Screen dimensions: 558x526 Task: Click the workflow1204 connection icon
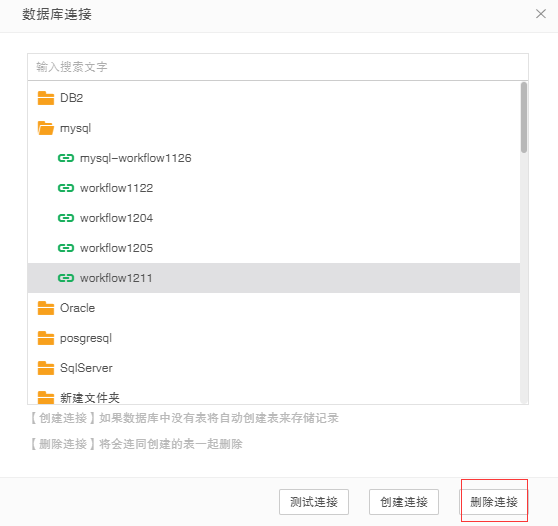point(66,218)
